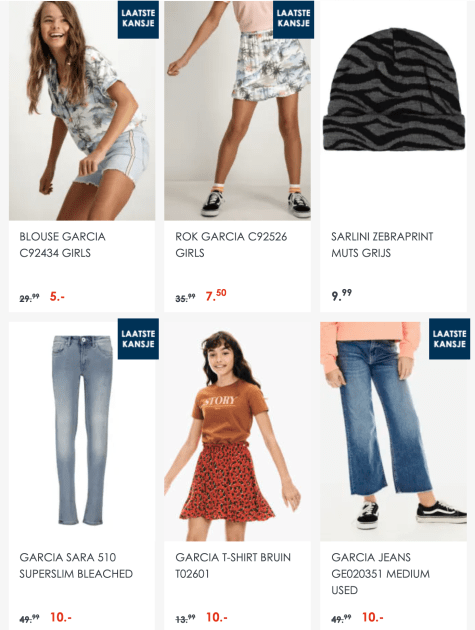Click the 10.- sale price under T-shirt bruin
Viewport: 475px width, 630px height.
click(217, 617)
